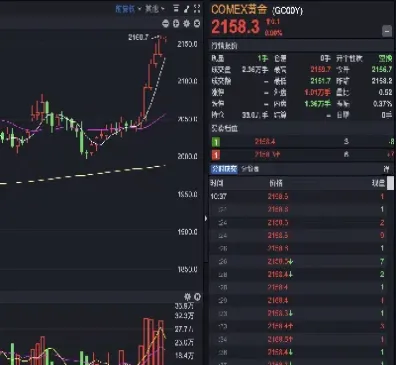Switch to the tick-by-tick trades tab
Viewport: 396px width, 365px height.
click(x=224, y=169)
